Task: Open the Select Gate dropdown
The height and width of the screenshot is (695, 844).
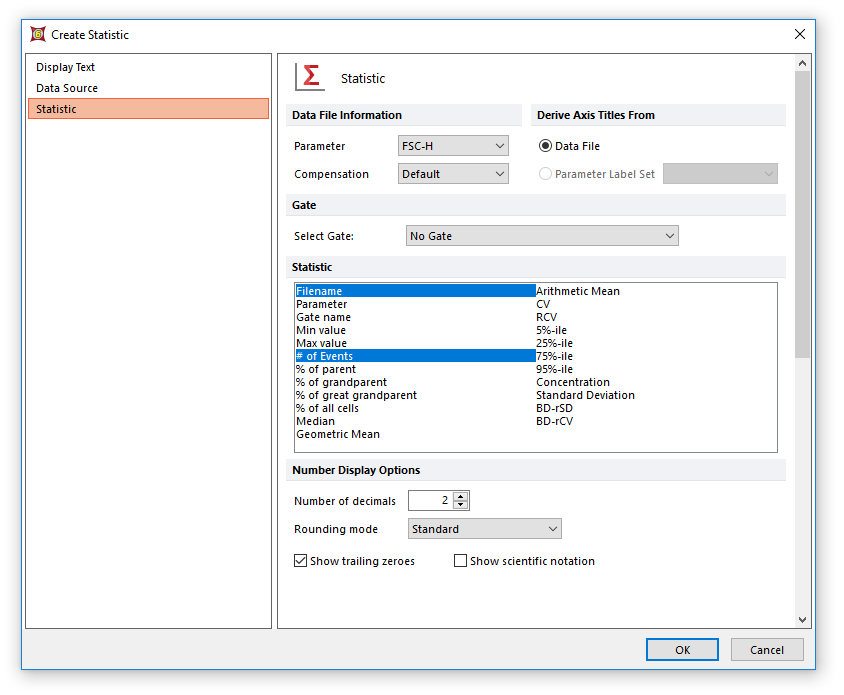Action: pos(543,236)
